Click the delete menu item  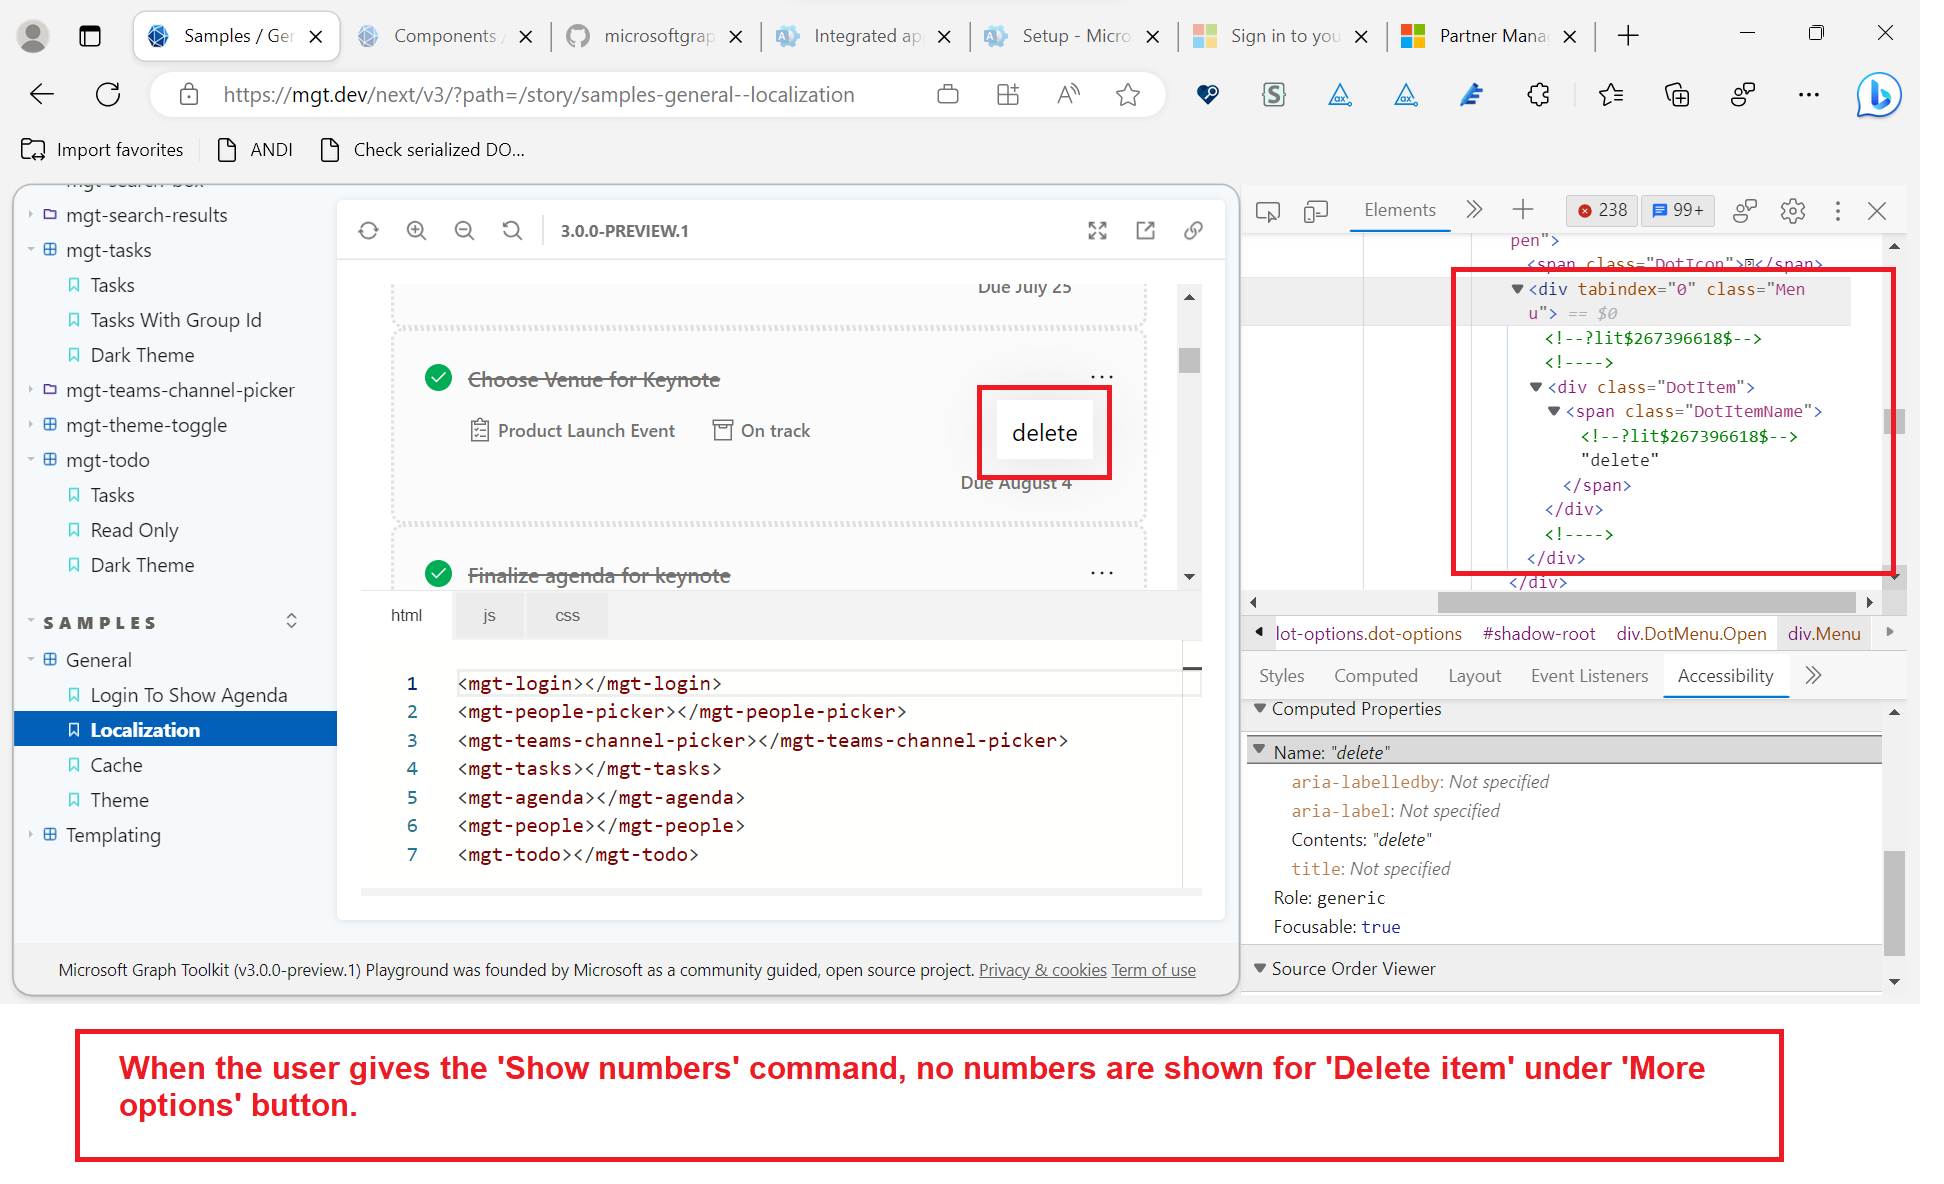point(1044,433)
